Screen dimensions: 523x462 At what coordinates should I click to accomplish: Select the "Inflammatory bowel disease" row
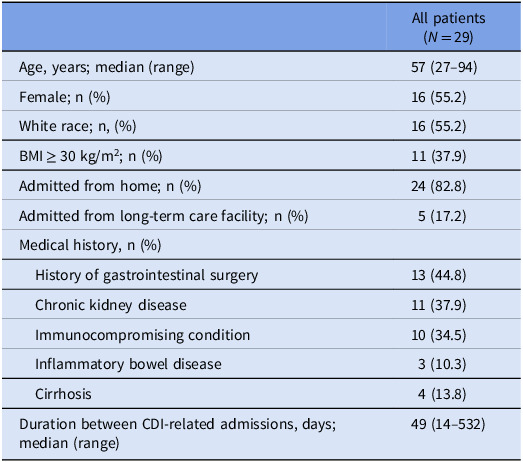pos(262,364)
